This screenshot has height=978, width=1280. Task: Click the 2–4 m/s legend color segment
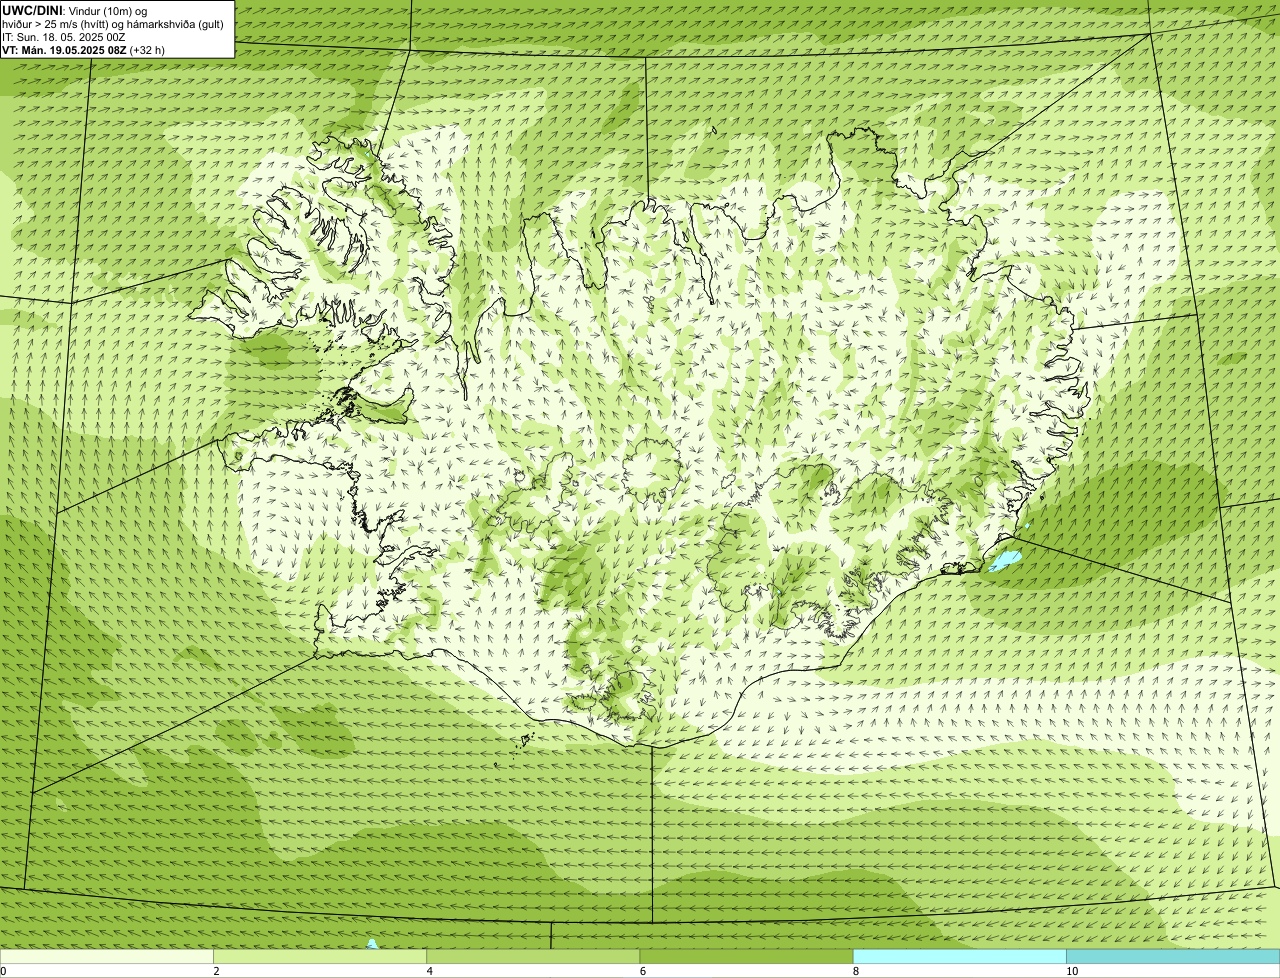click(x=320, y=956)
